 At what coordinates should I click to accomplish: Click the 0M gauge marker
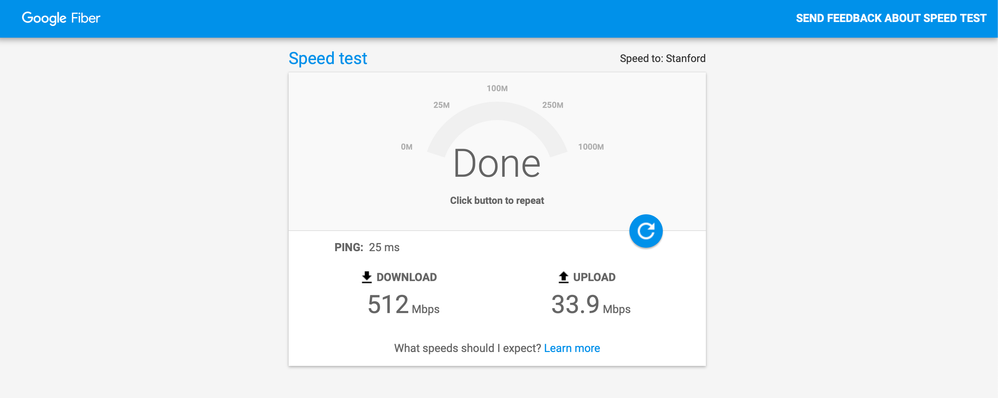click(x=407, y=147)
